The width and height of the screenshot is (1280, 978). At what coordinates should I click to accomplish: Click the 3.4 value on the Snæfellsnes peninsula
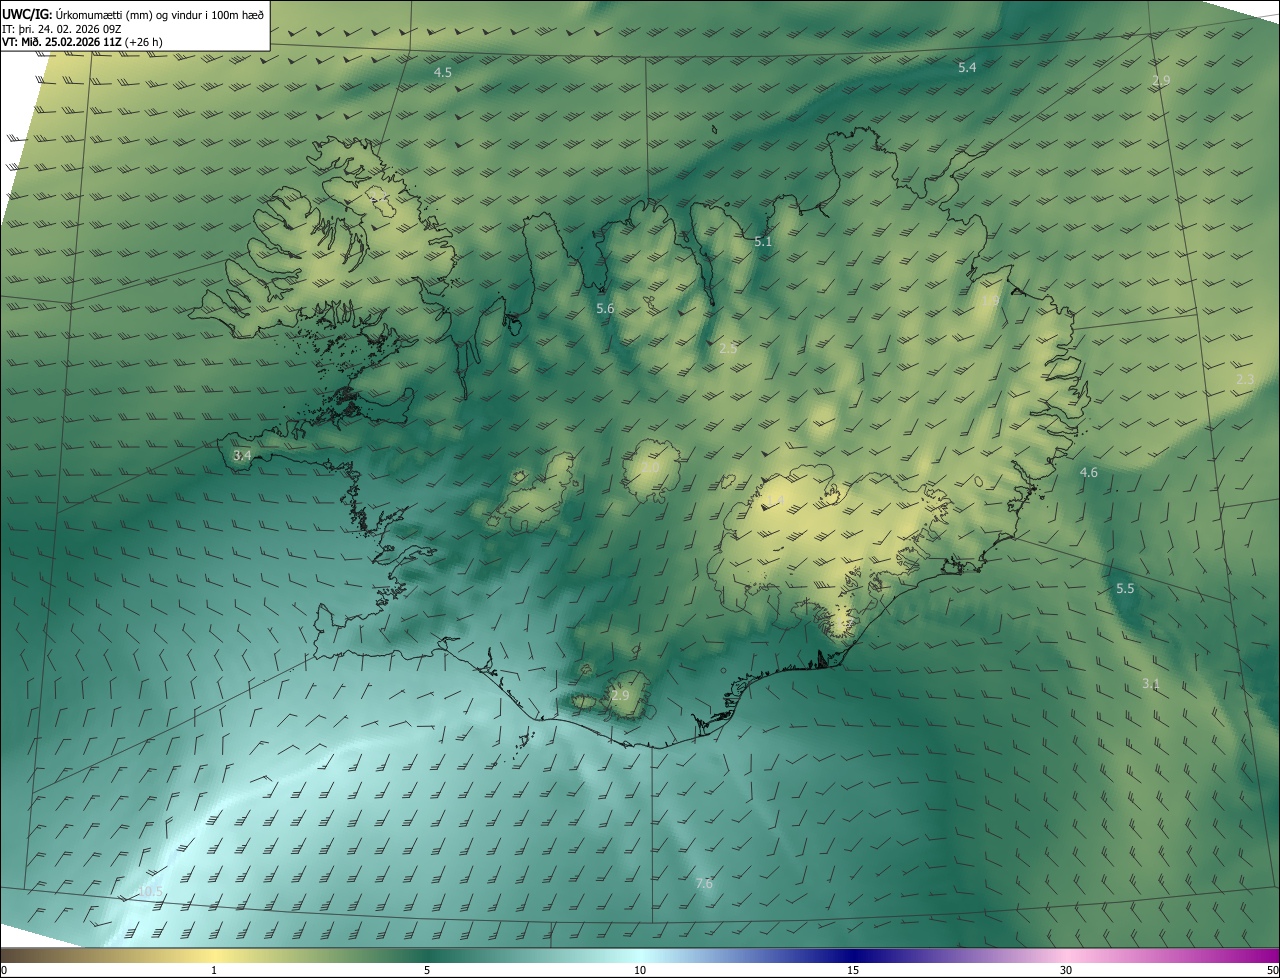pyautogui.click(x=242, y=455)
